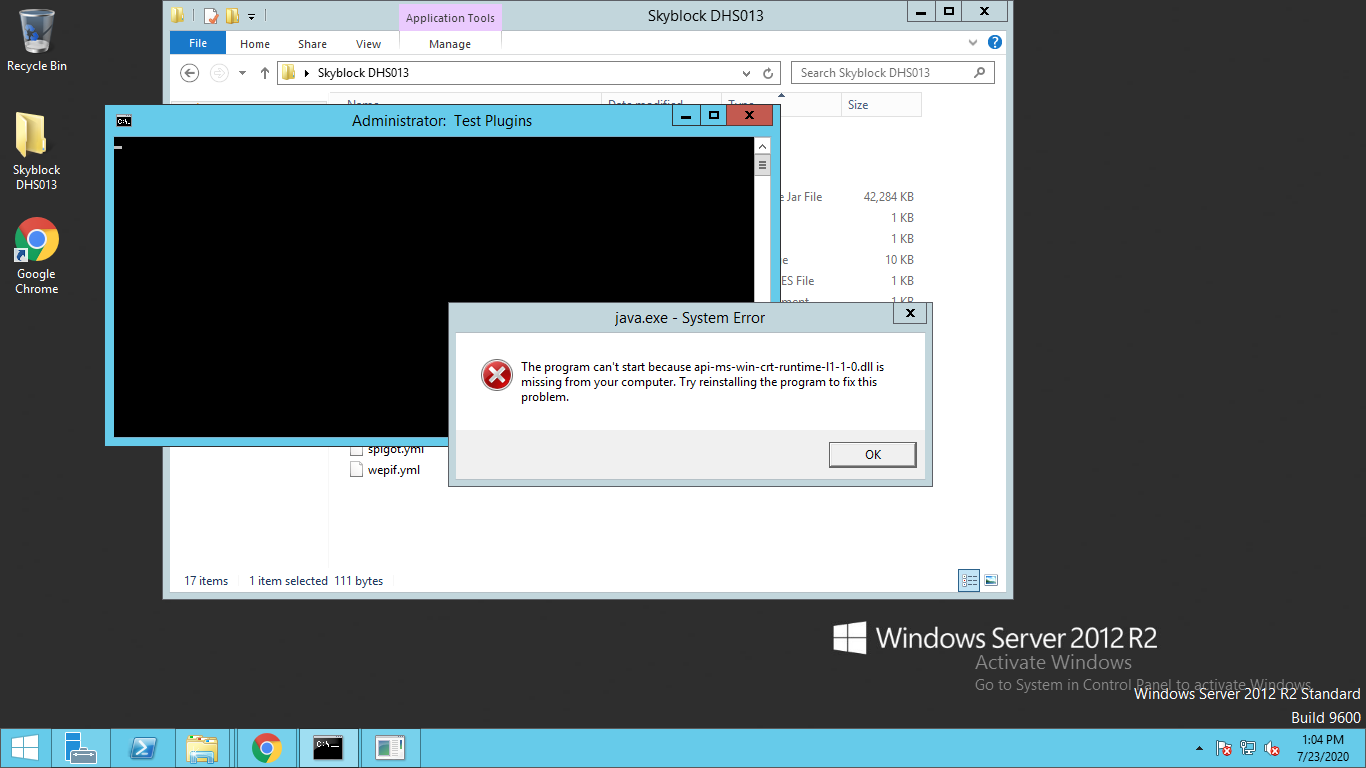Click the New Folder icon in Quick Access Toolbar
The image size is (1366, 768).
point(232,15)
